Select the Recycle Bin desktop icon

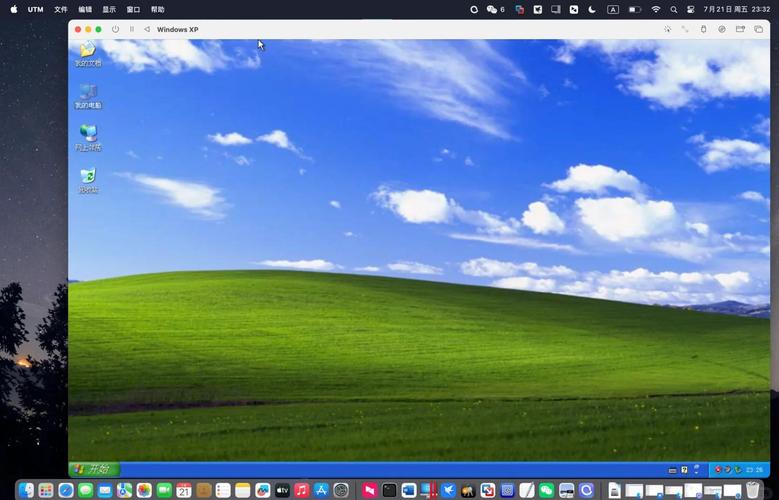click(88, 180)
